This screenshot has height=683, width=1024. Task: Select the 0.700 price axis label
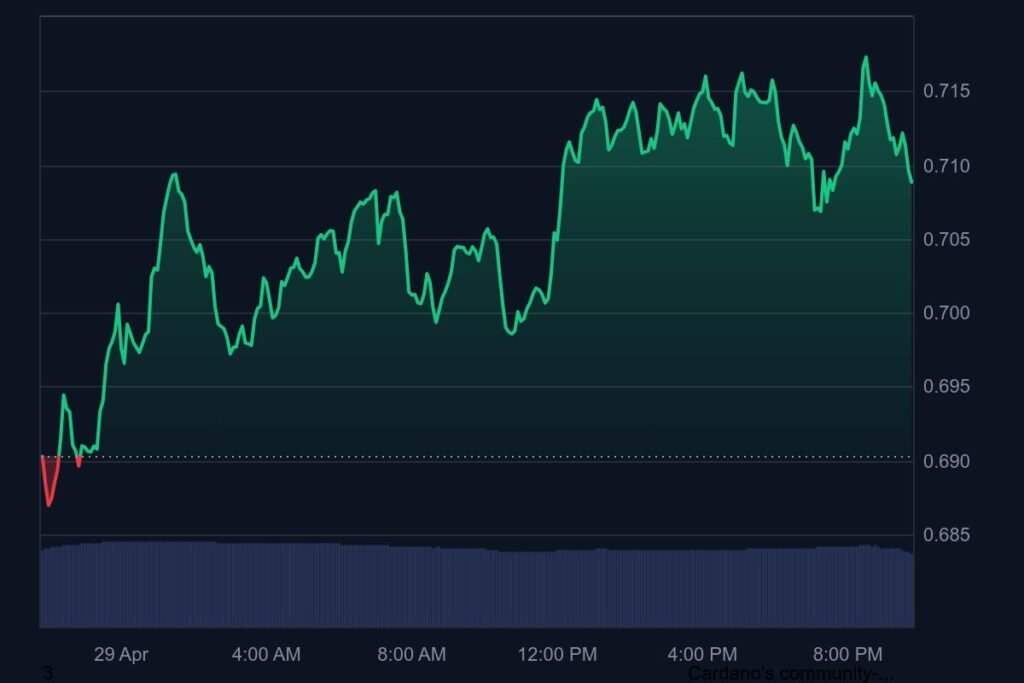pos(946,313)
